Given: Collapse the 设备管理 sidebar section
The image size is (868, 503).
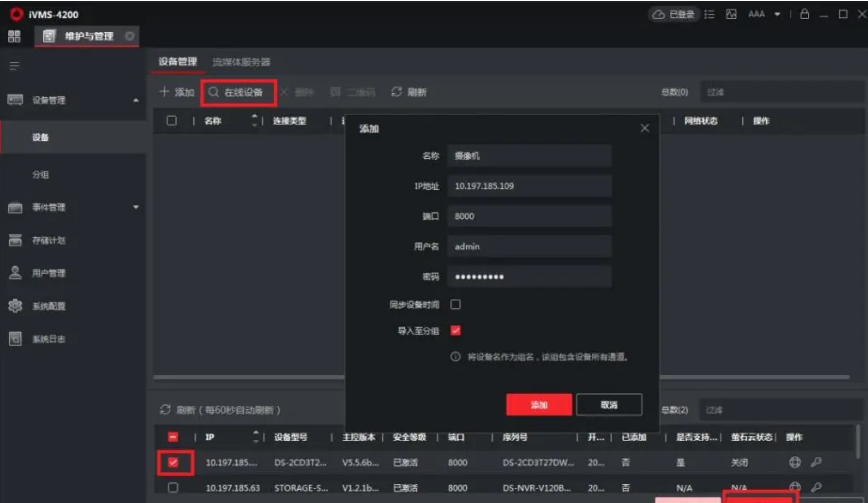Looking at the screenshot, I should (x=136, y=100).
